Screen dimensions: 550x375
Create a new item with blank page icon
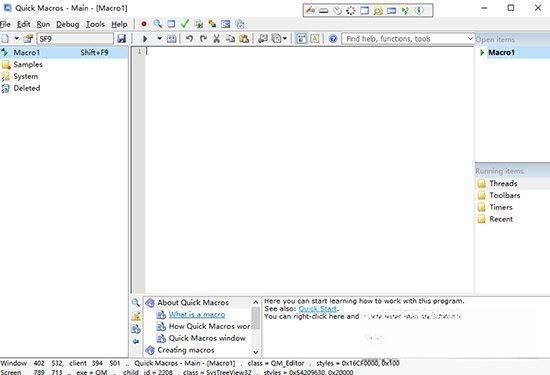coord(5,39)
